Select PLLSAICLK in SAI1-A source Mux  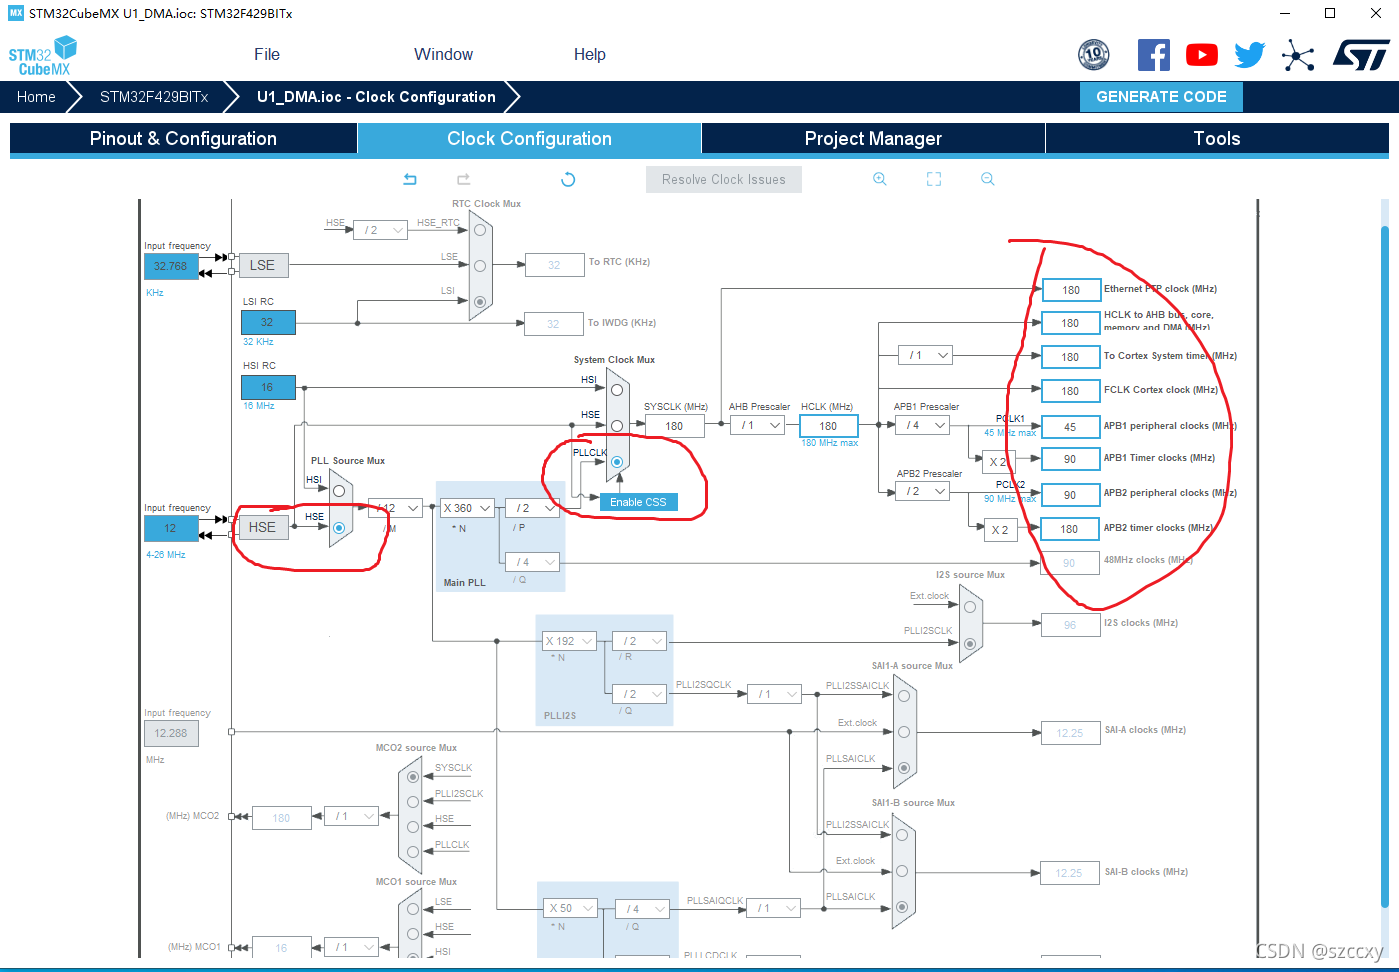click(904, 768)
